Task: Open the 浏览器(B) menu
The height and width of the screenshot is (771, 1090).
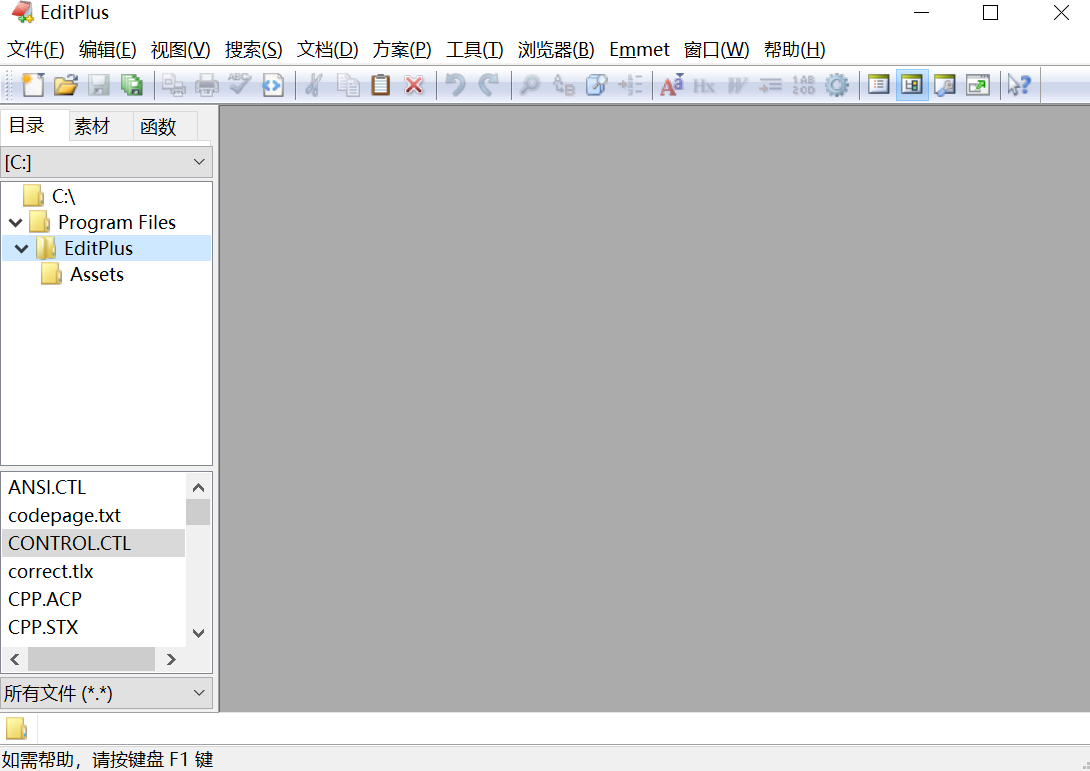Action: [x=556, y=49]
